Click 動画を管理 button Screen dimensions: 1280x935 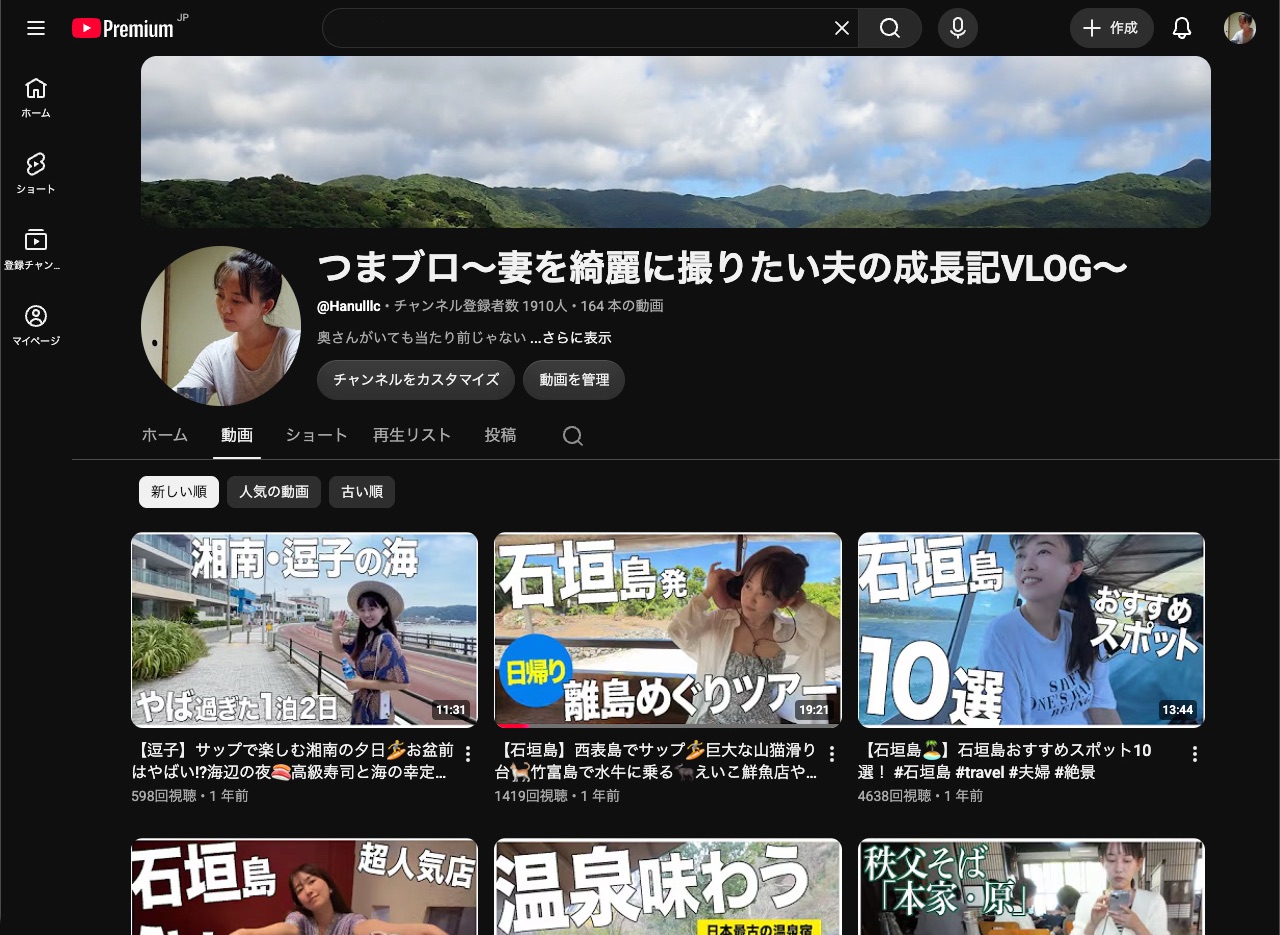(574, 380)
